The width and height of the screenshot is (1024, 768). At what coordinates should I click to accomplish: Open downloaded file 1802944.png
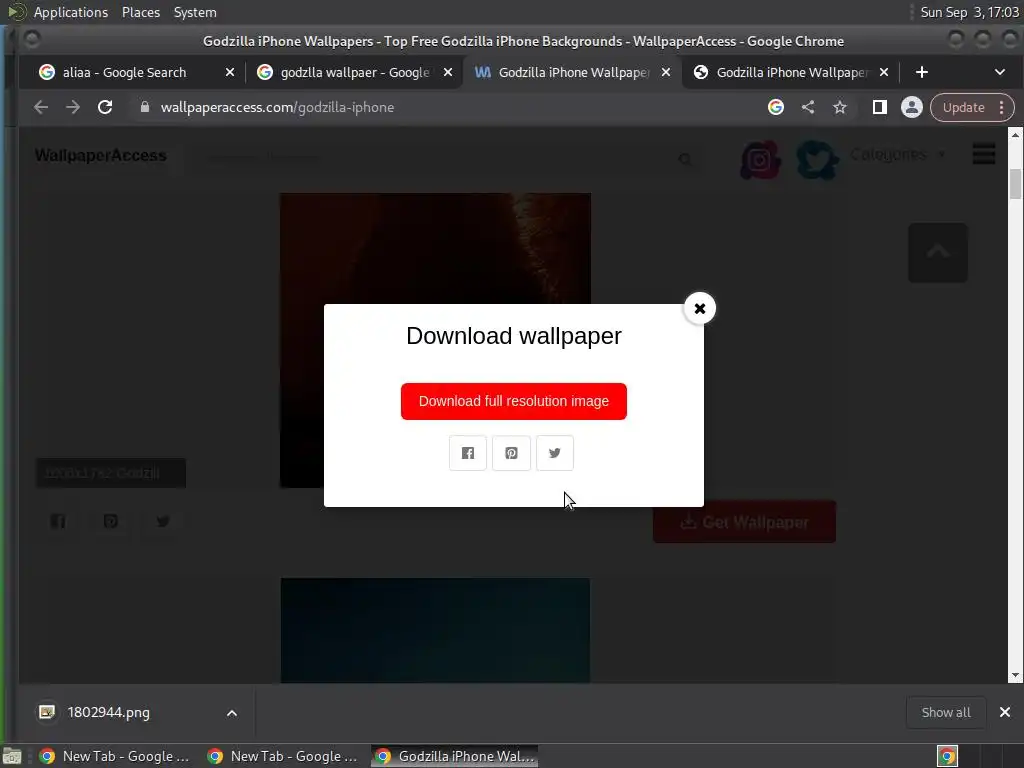coord(108,712)
